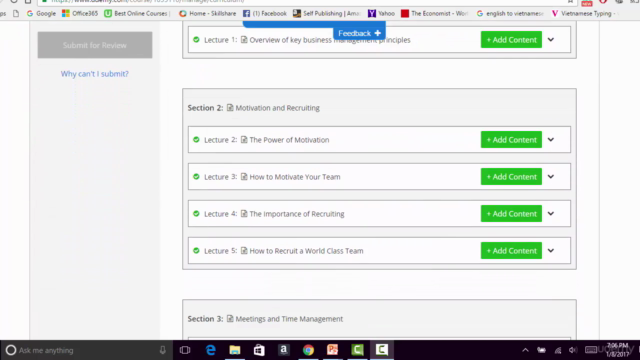The width and height of the screenshot is (640, 360).
Task: Click document icon beside Motivation and Recruiting section
Action: click(x=230, y=107)
